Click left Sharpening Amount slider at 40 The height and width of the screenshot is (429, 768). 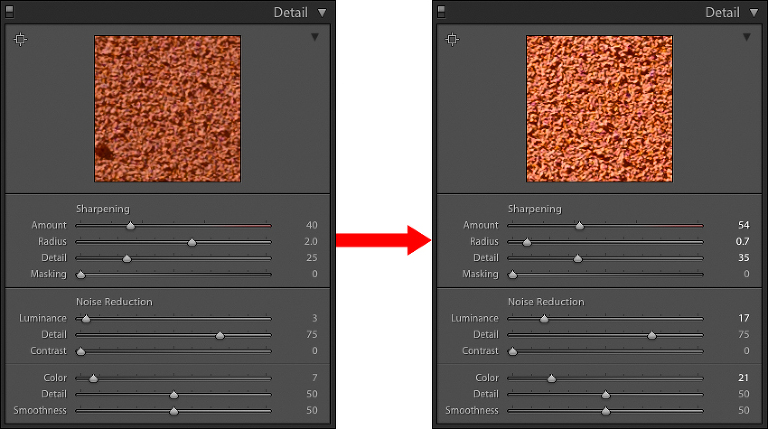[x=130, y=226]
